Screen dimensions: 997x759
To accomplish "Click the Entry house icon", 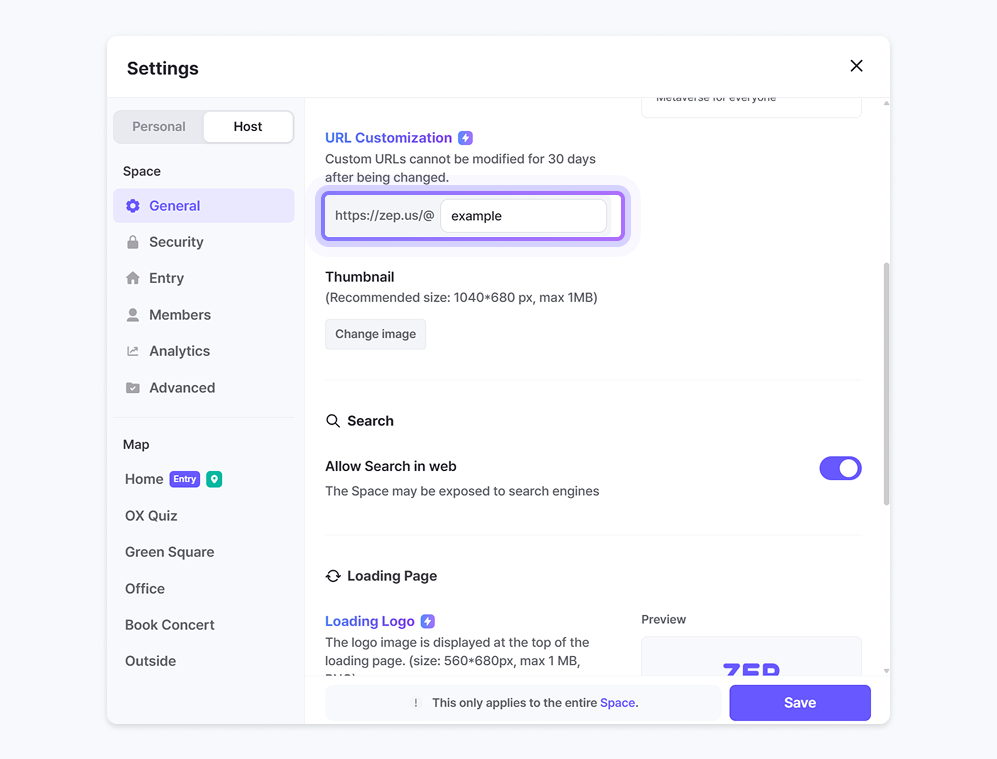I will pyautogui.click(x=133, y=278).
